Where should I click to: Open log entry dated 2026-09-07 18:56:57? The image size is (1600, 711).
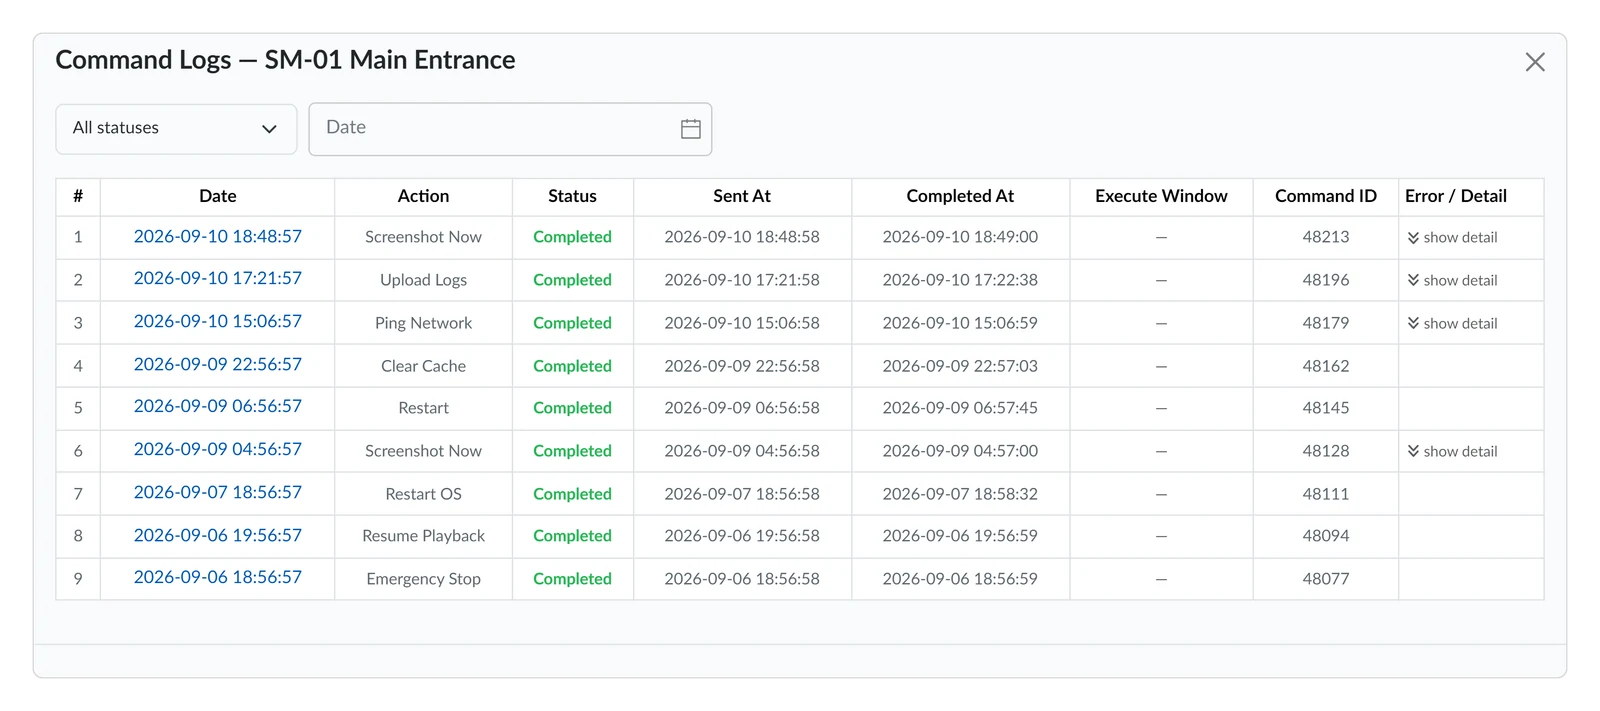pyautogui.click(x=218, y=493)
